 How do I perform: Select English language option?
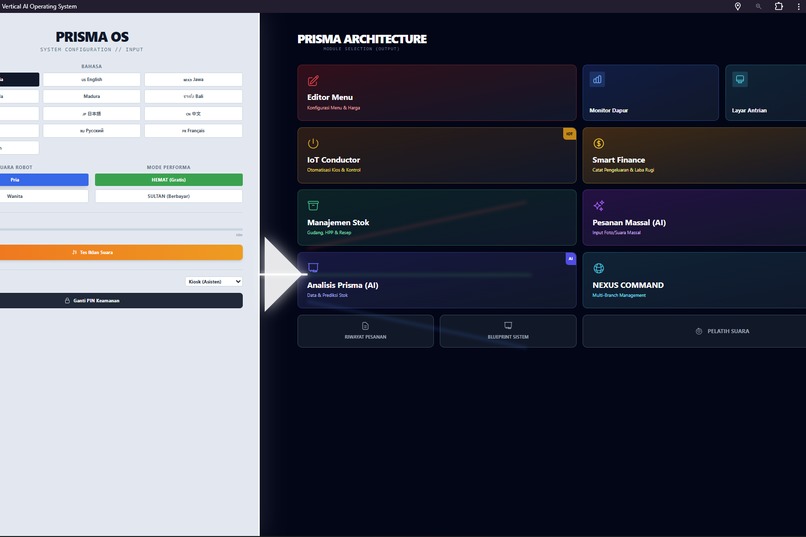coord(91,80)
